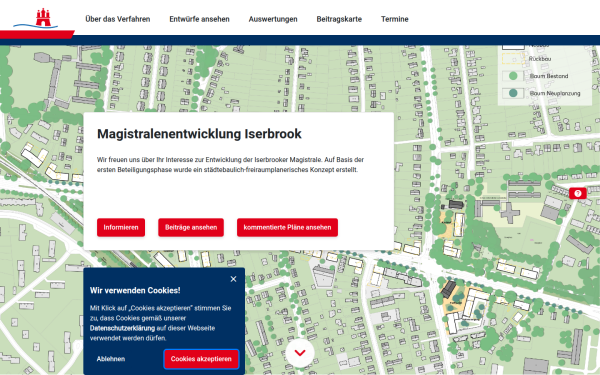Image resolution: width=600 pixels, height=375 pixels.
Task: Open the Über das Verfahren menu
Action: pos(117,19)
